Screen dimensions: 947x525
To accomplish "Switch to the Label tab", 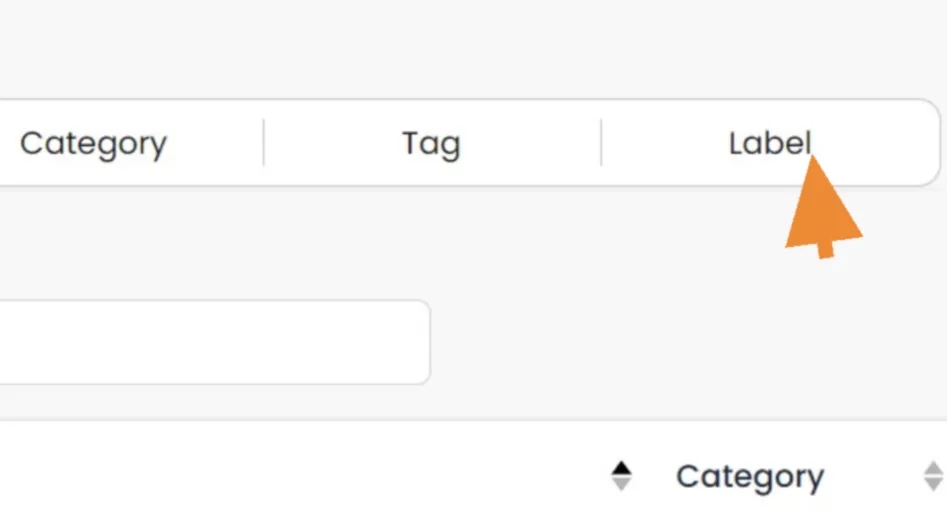I will (768, 144).
